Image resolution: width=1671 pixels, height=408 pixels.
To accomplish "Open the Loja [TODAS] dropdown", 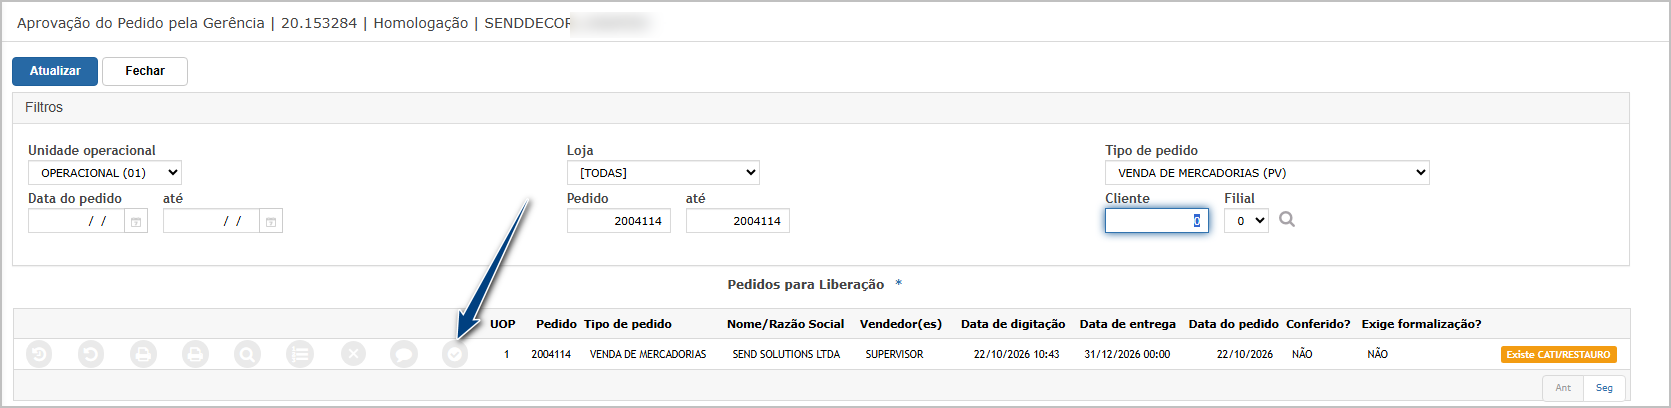I will tap(663, 173).
